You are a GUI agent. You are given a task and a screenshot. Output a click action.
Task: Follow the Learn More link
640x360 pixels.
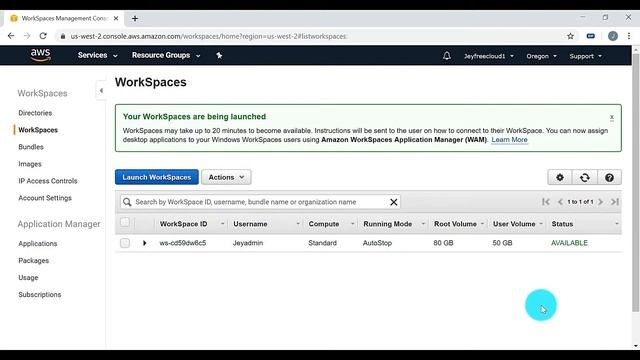(509, 140)
